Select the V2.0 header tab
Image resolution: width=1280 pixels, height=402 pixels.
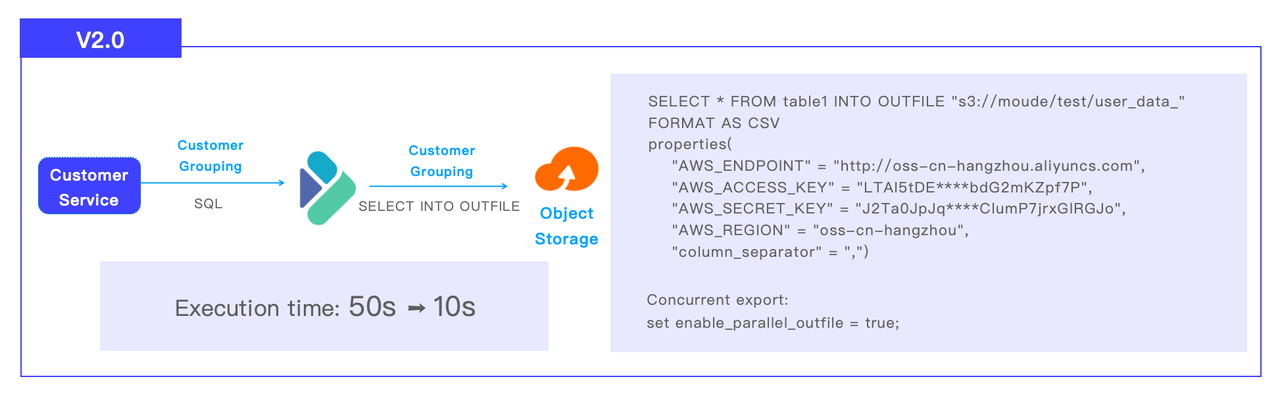pos(101,40)
